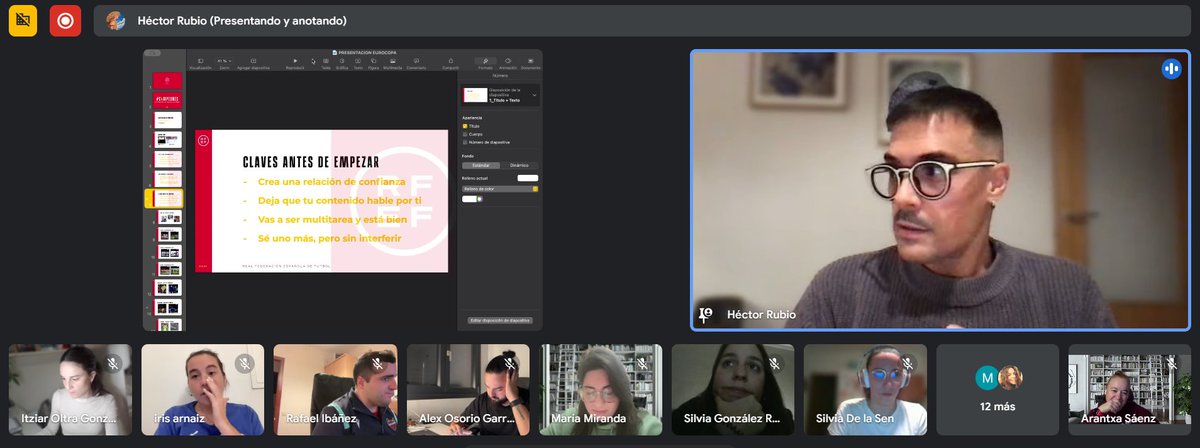The image size is (1200, 448).
Task: Open the Relleno de color dropdown
Action: (499, 189)
